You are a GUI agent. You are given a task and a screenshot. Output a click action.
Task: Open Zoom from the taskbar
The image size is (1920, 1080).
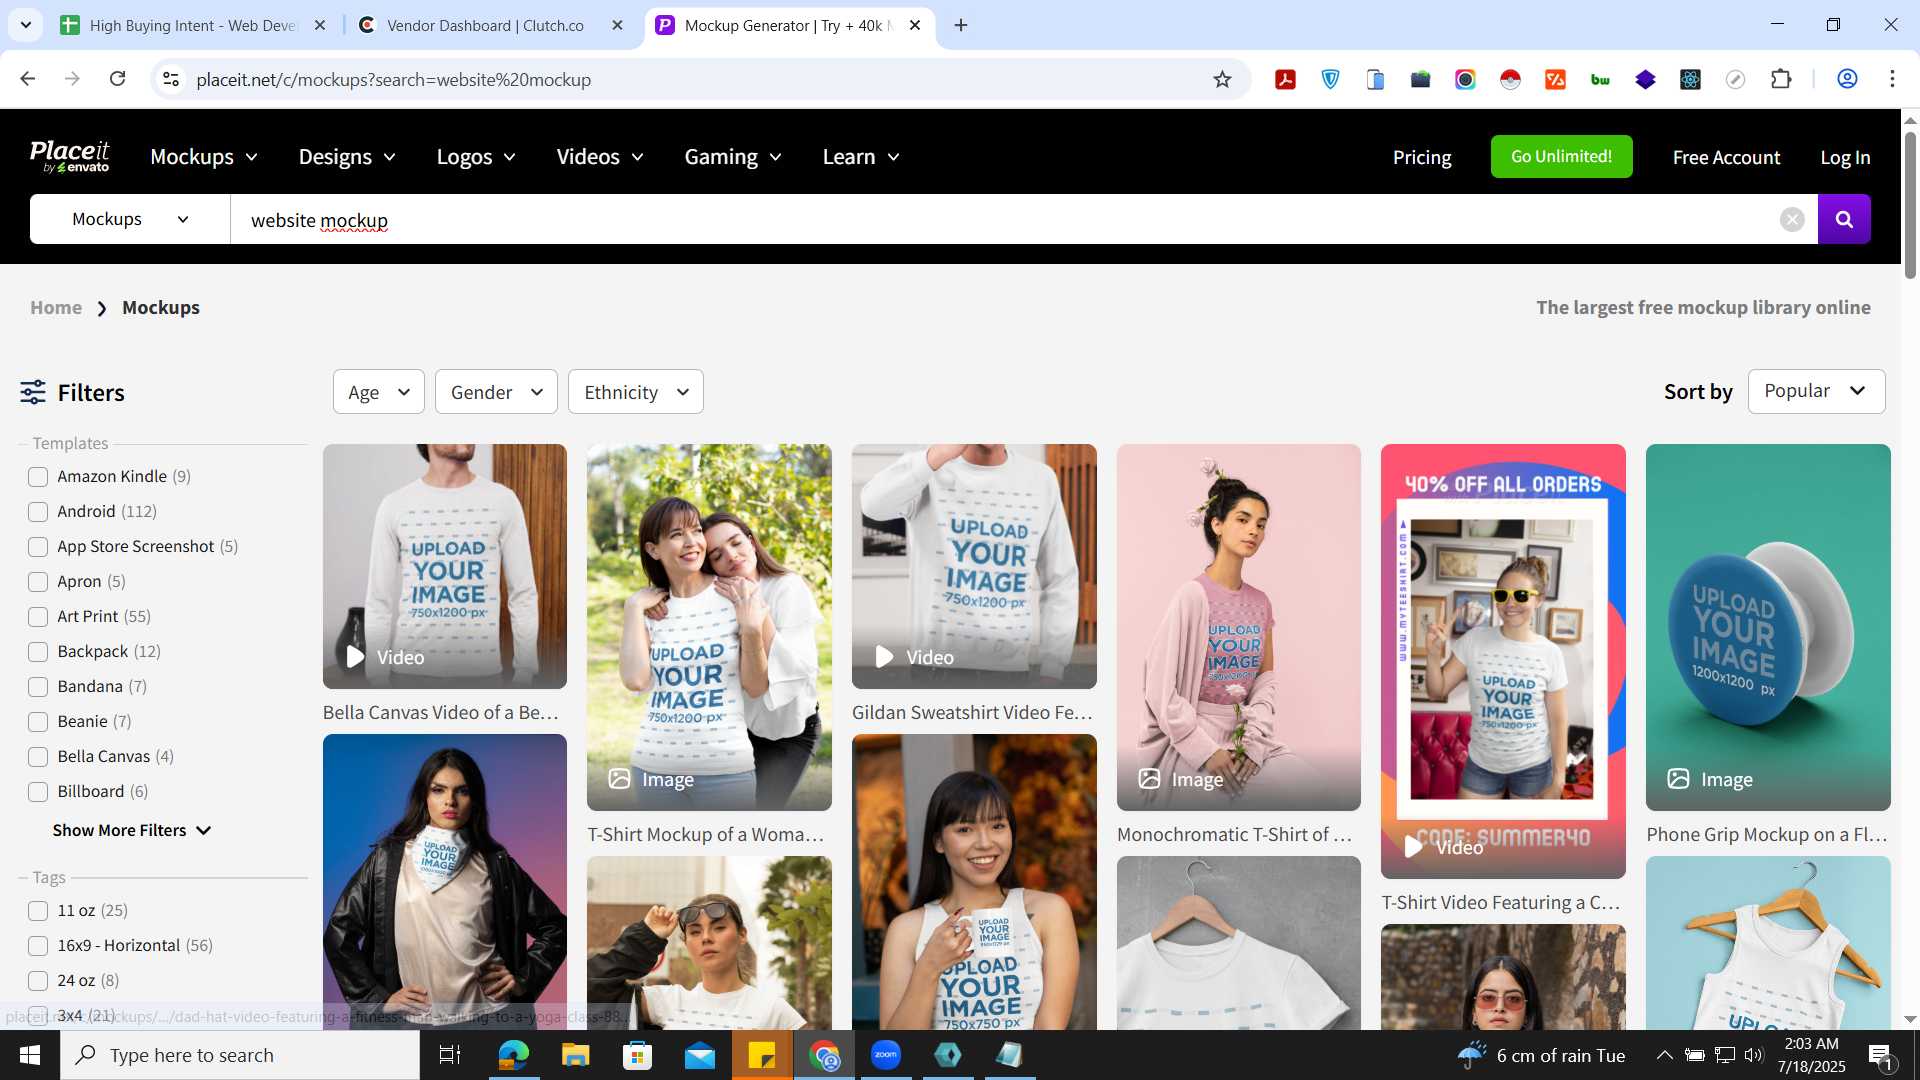click(x=886, y=1055)
